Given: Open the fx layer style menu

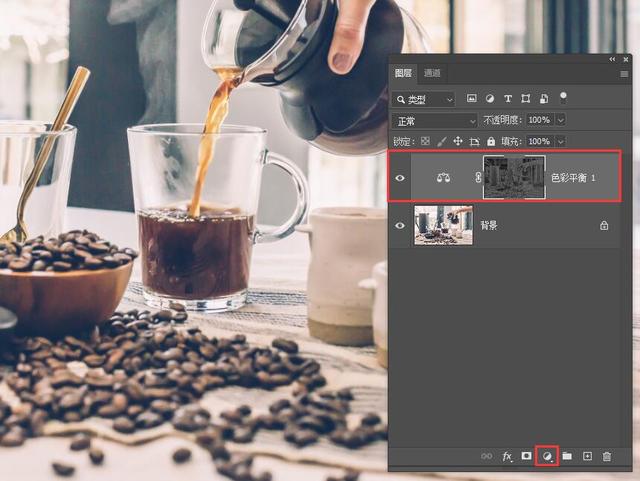Looking at the screenshot, I should coord(507,457).
